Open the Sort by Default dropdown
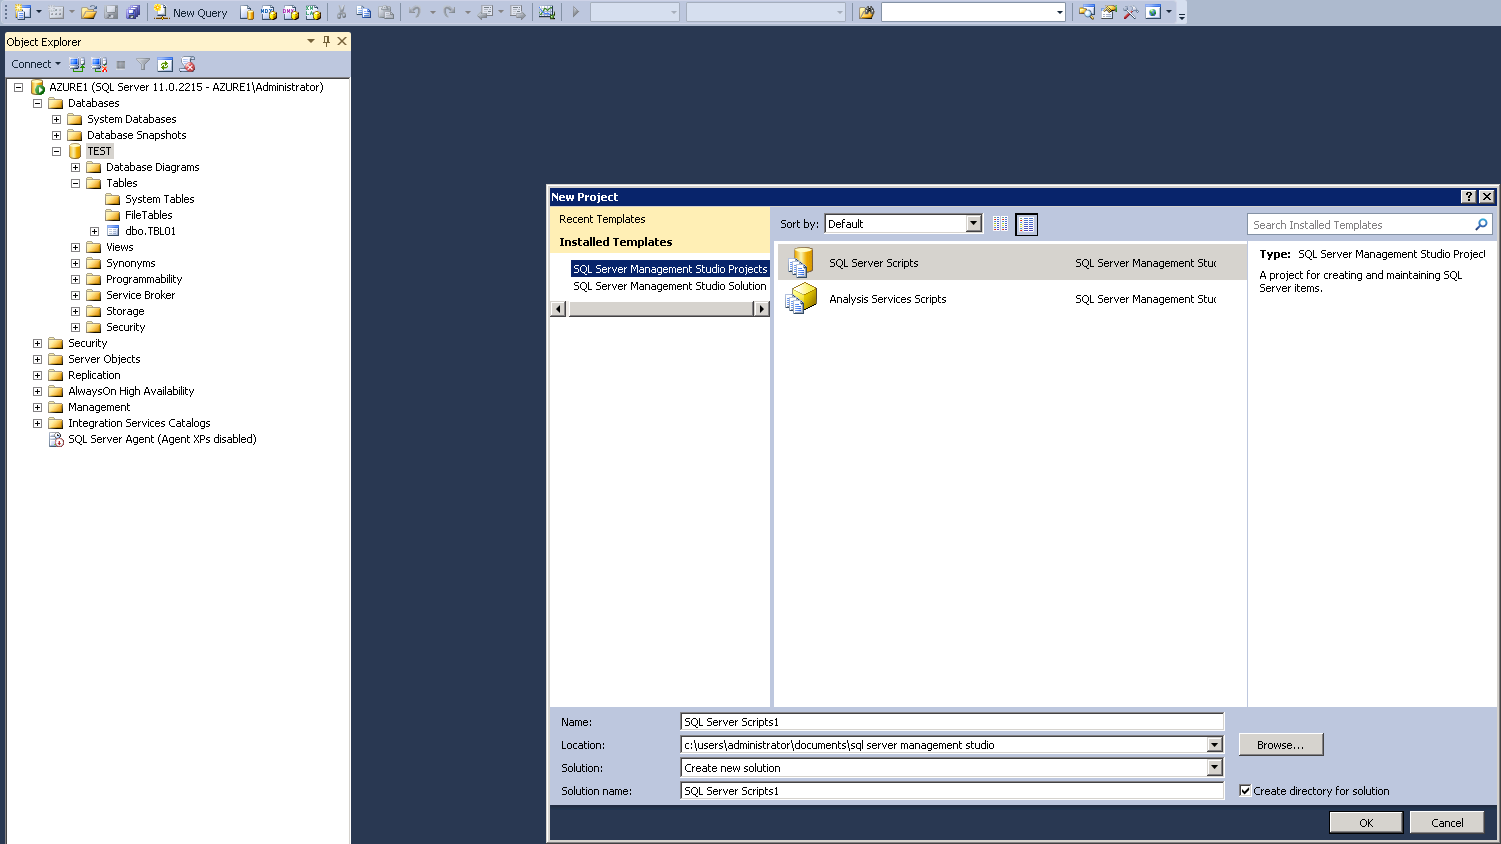The height and width of the screenshot is (844, 1501). [973, 224]
